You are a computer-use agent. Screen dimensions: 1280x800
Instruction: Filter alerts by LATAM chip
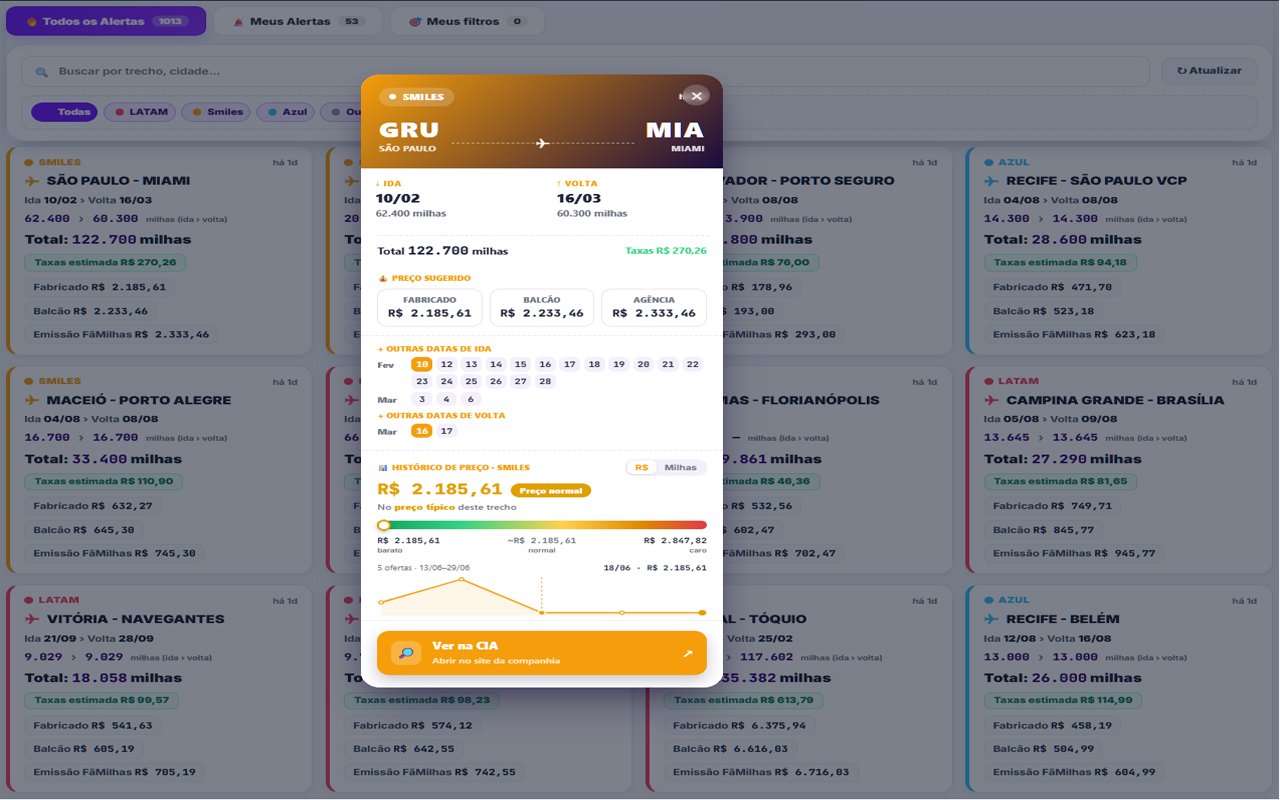coord(140,112)
